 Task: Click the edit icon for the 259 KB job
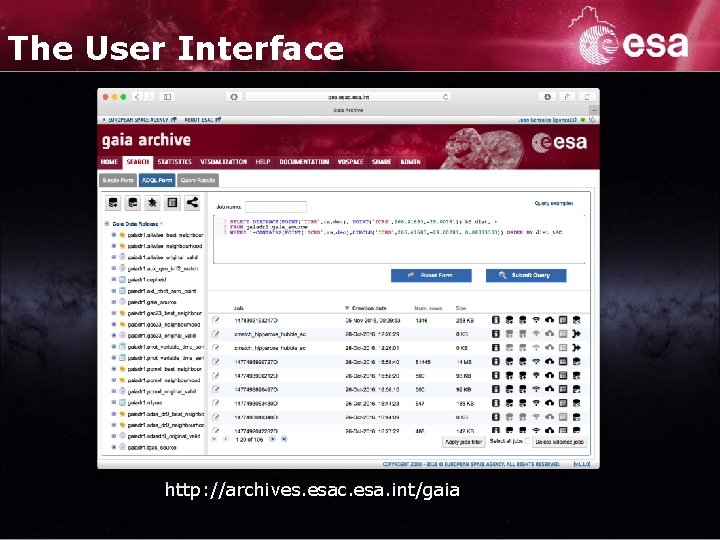click(x=216, y=320)
